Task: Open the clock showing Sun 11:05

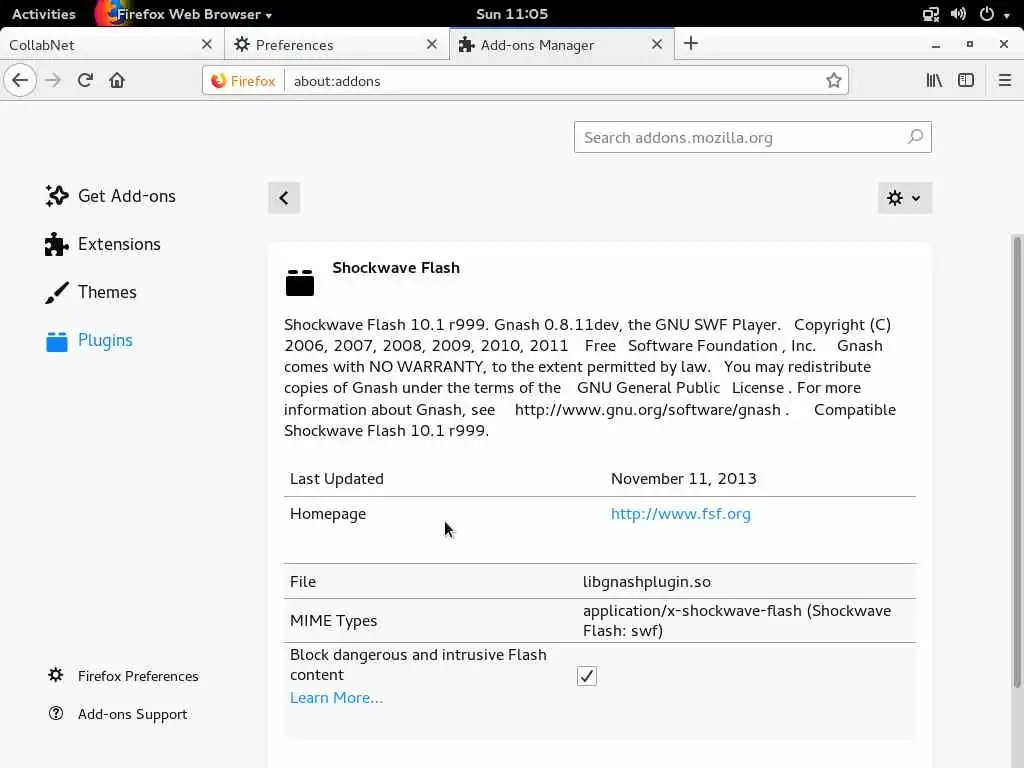Action: tap(512, 14)
